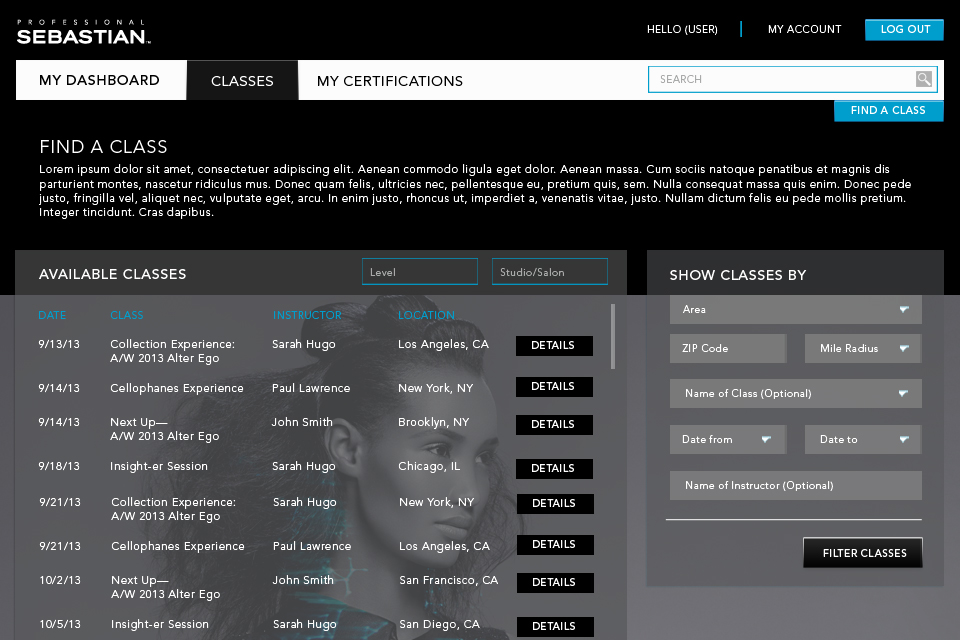The image size is (960, 640).
Task: View details for 9/21/13 Los Angeles class
Action: [555, 544]
